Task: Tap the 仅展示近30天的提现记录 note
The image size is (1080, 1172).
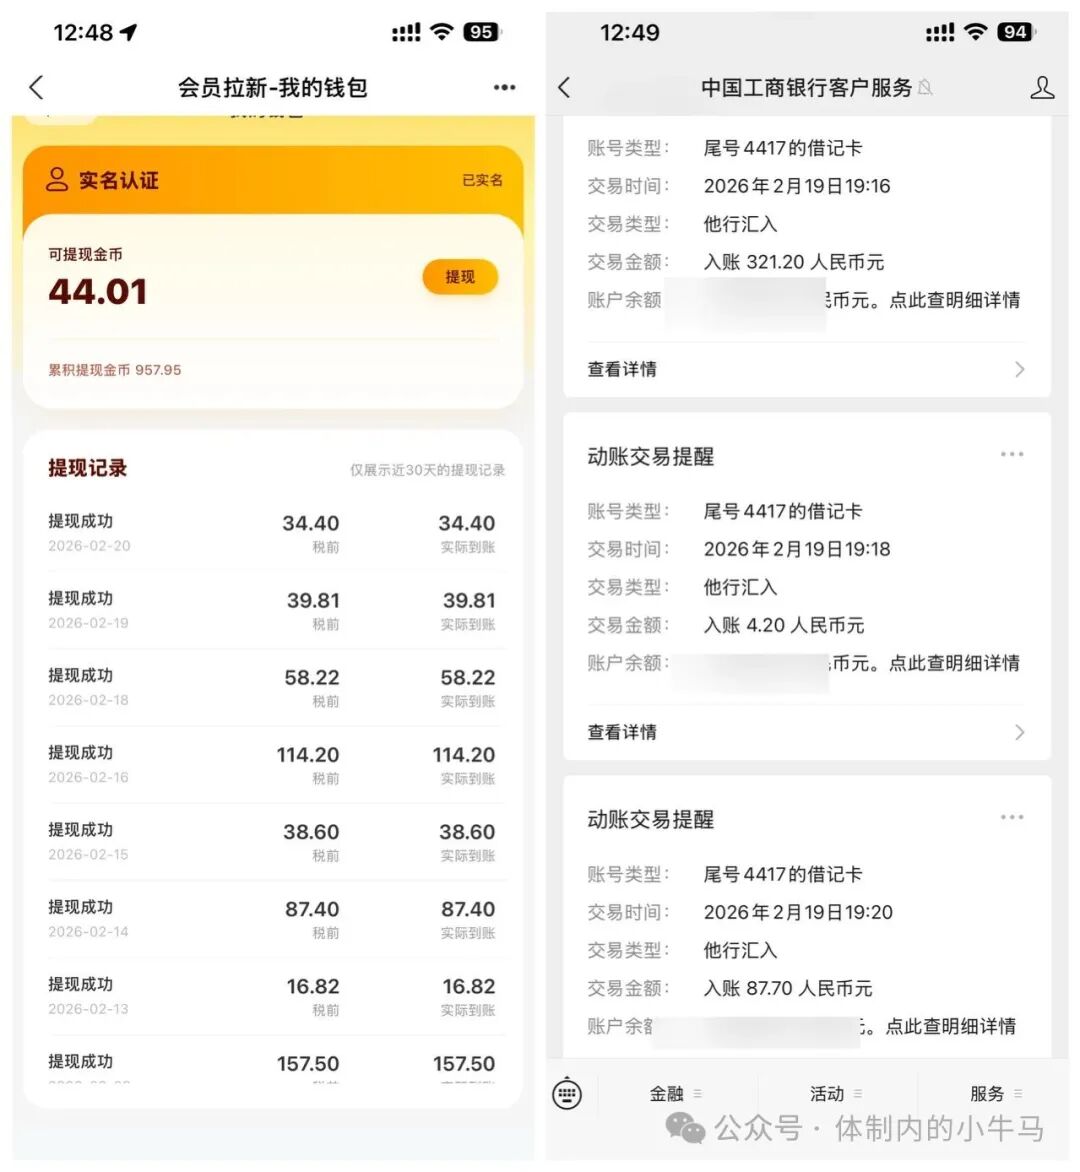Action: pos(428,470)
